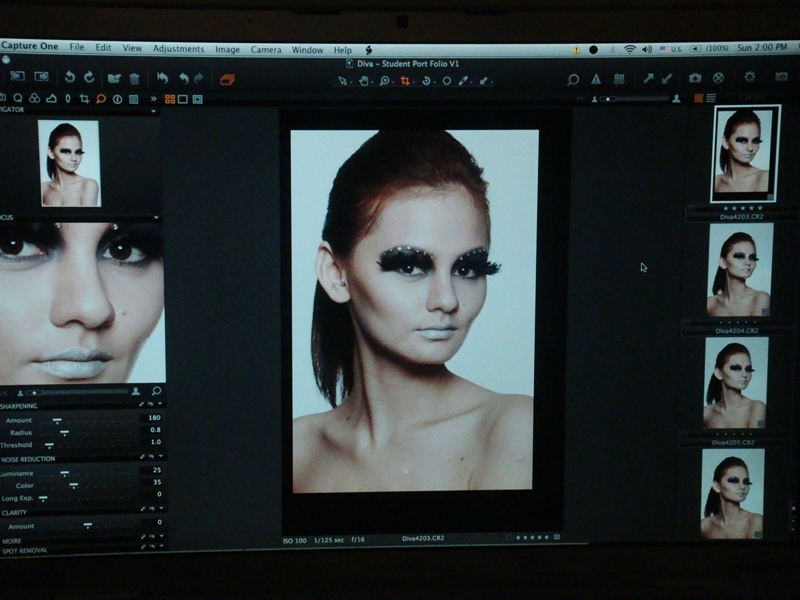This screenshot has height=600, width=800.
Task: Open the output list tool tab icon
Action: [x=134, y=99]
